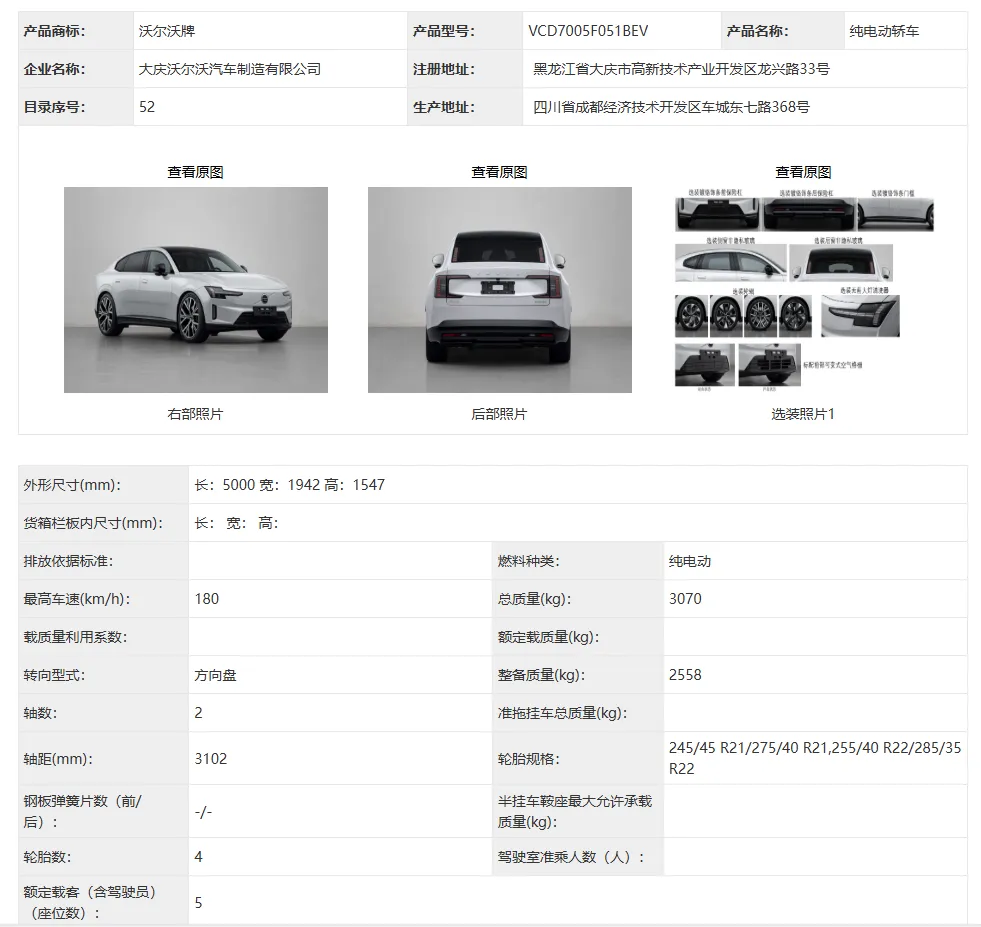The width and height of the screenshot is (981, 927).
Task: Select product name 纯电动轿车
Action: (884, 31)
